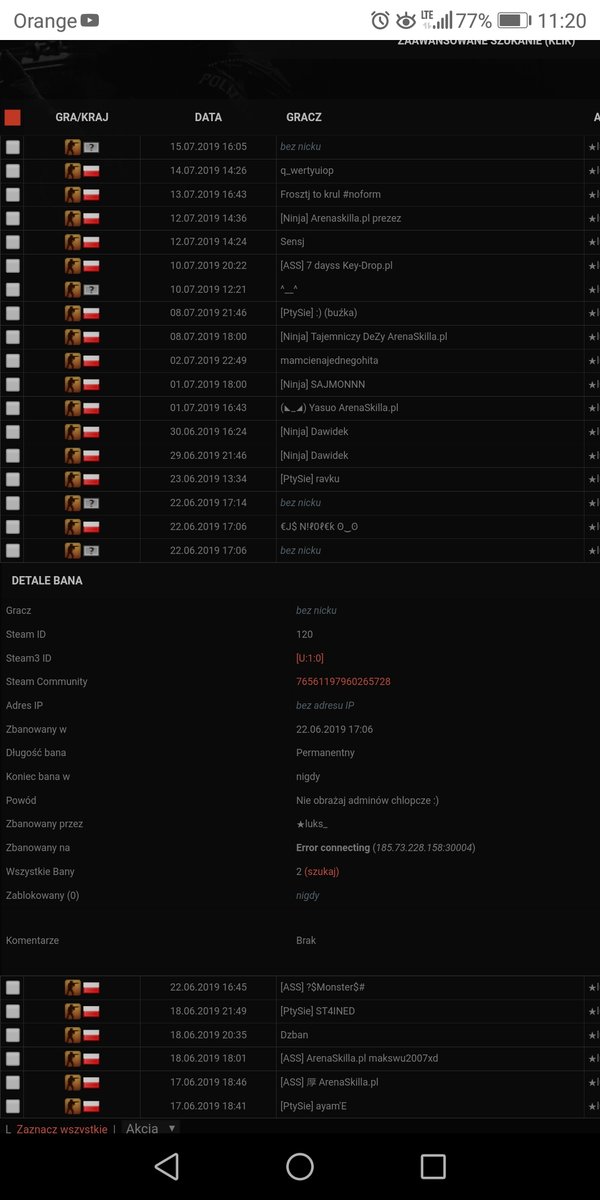Sort the list by the GRACZ column header
This screenshot has height=1200, width=600.
pos(304,117)
